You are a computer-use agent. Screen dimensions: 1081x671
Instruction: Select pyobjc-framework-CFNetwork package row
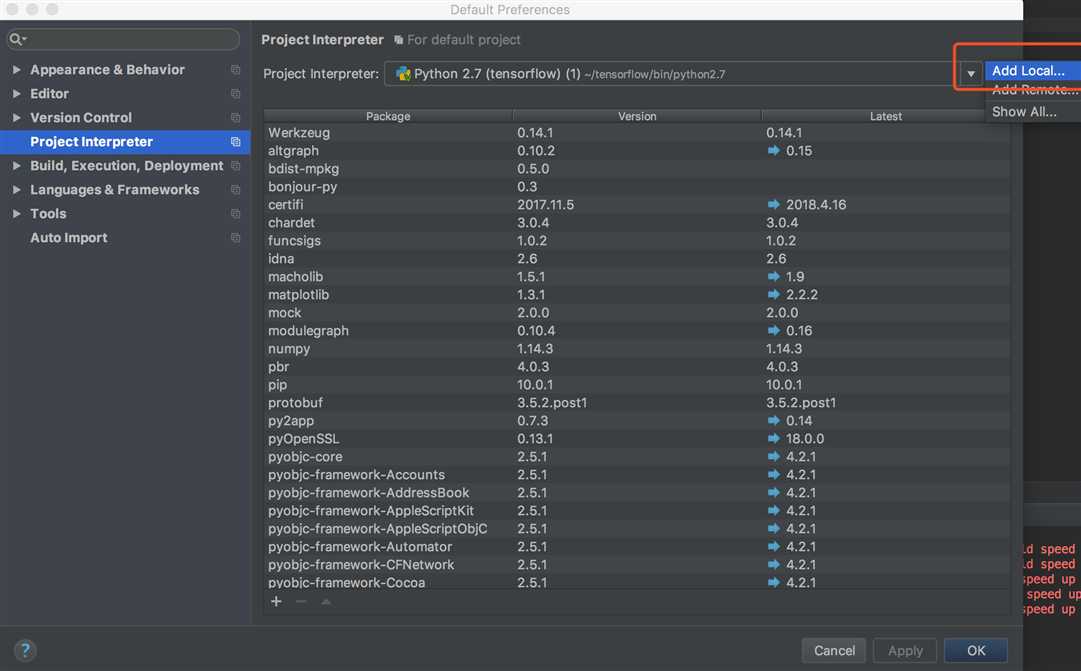tap(637, 564)
